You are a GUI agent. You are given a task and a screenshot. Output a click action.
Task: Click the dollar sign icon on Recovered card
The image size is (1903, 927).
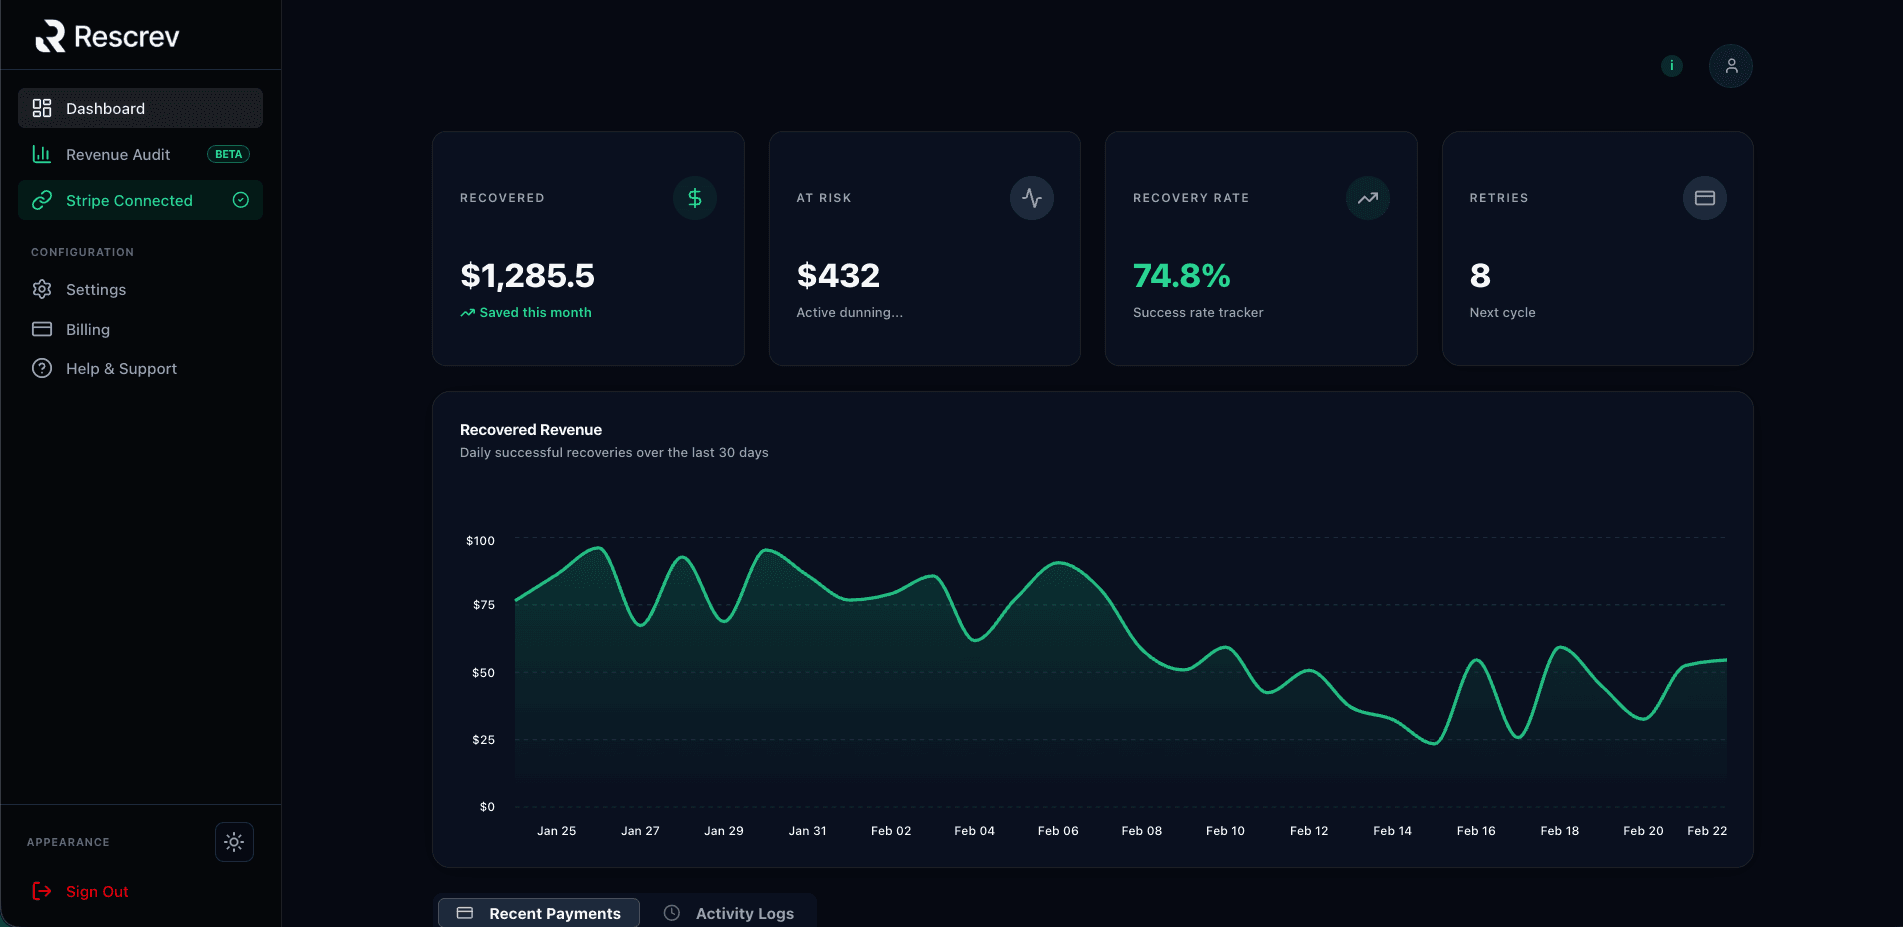click(x=694, y=198)
